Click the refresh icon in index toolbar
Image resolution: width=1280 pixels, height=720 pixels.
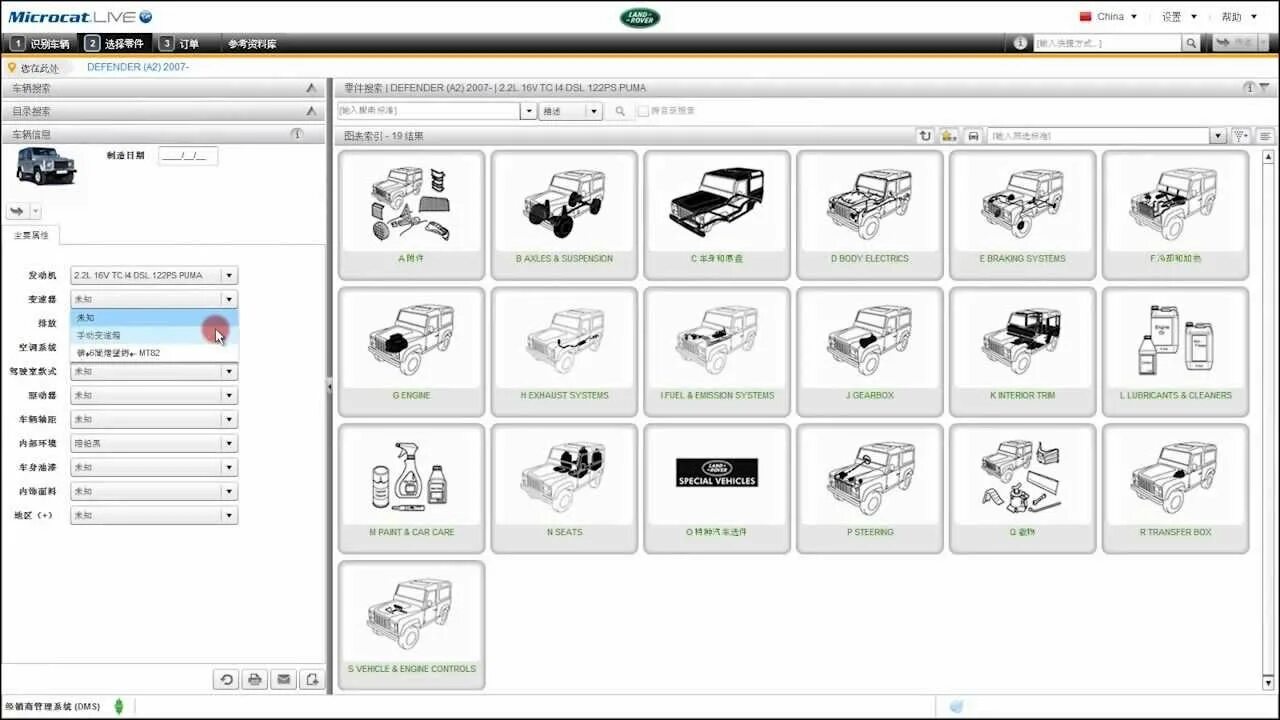pos(925,136)
